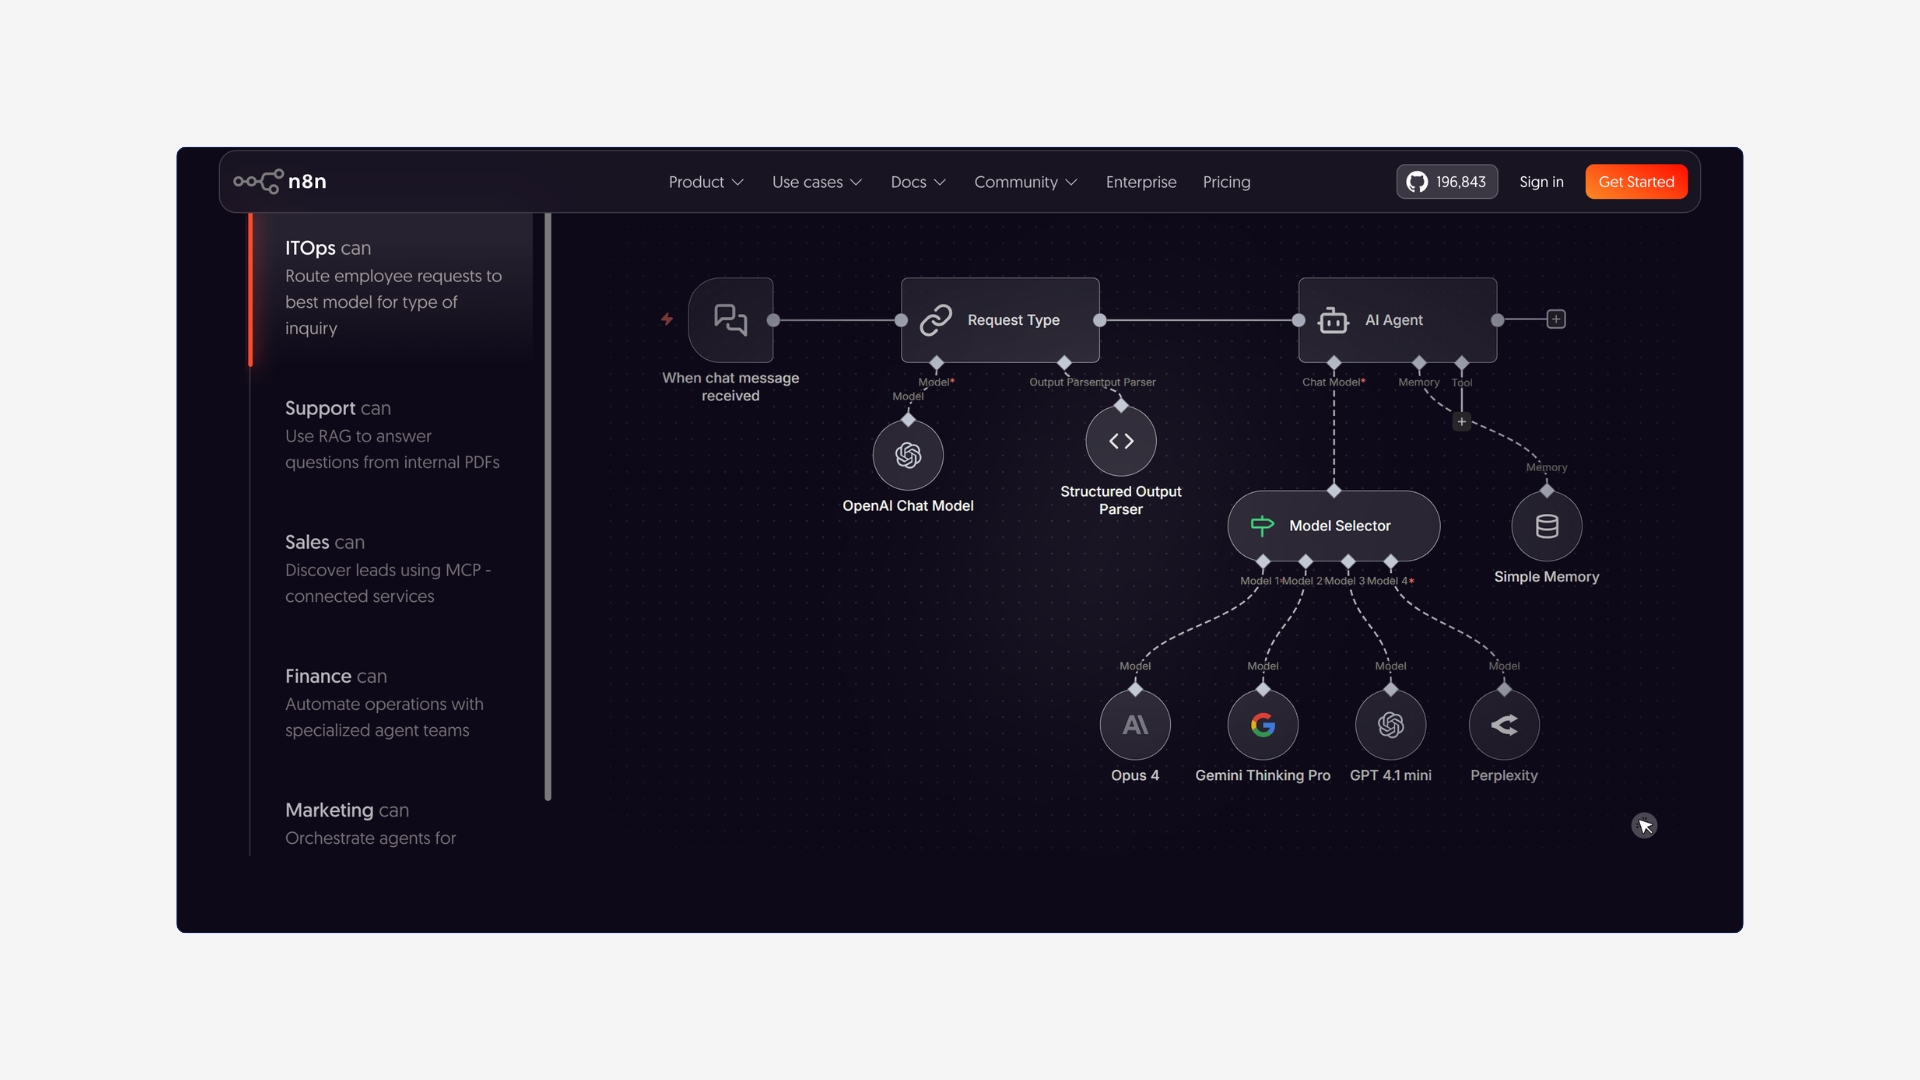Select the Marketing use case tab
The width and height of the screenshot is (1920, 1080).
(x=393, y=823)
